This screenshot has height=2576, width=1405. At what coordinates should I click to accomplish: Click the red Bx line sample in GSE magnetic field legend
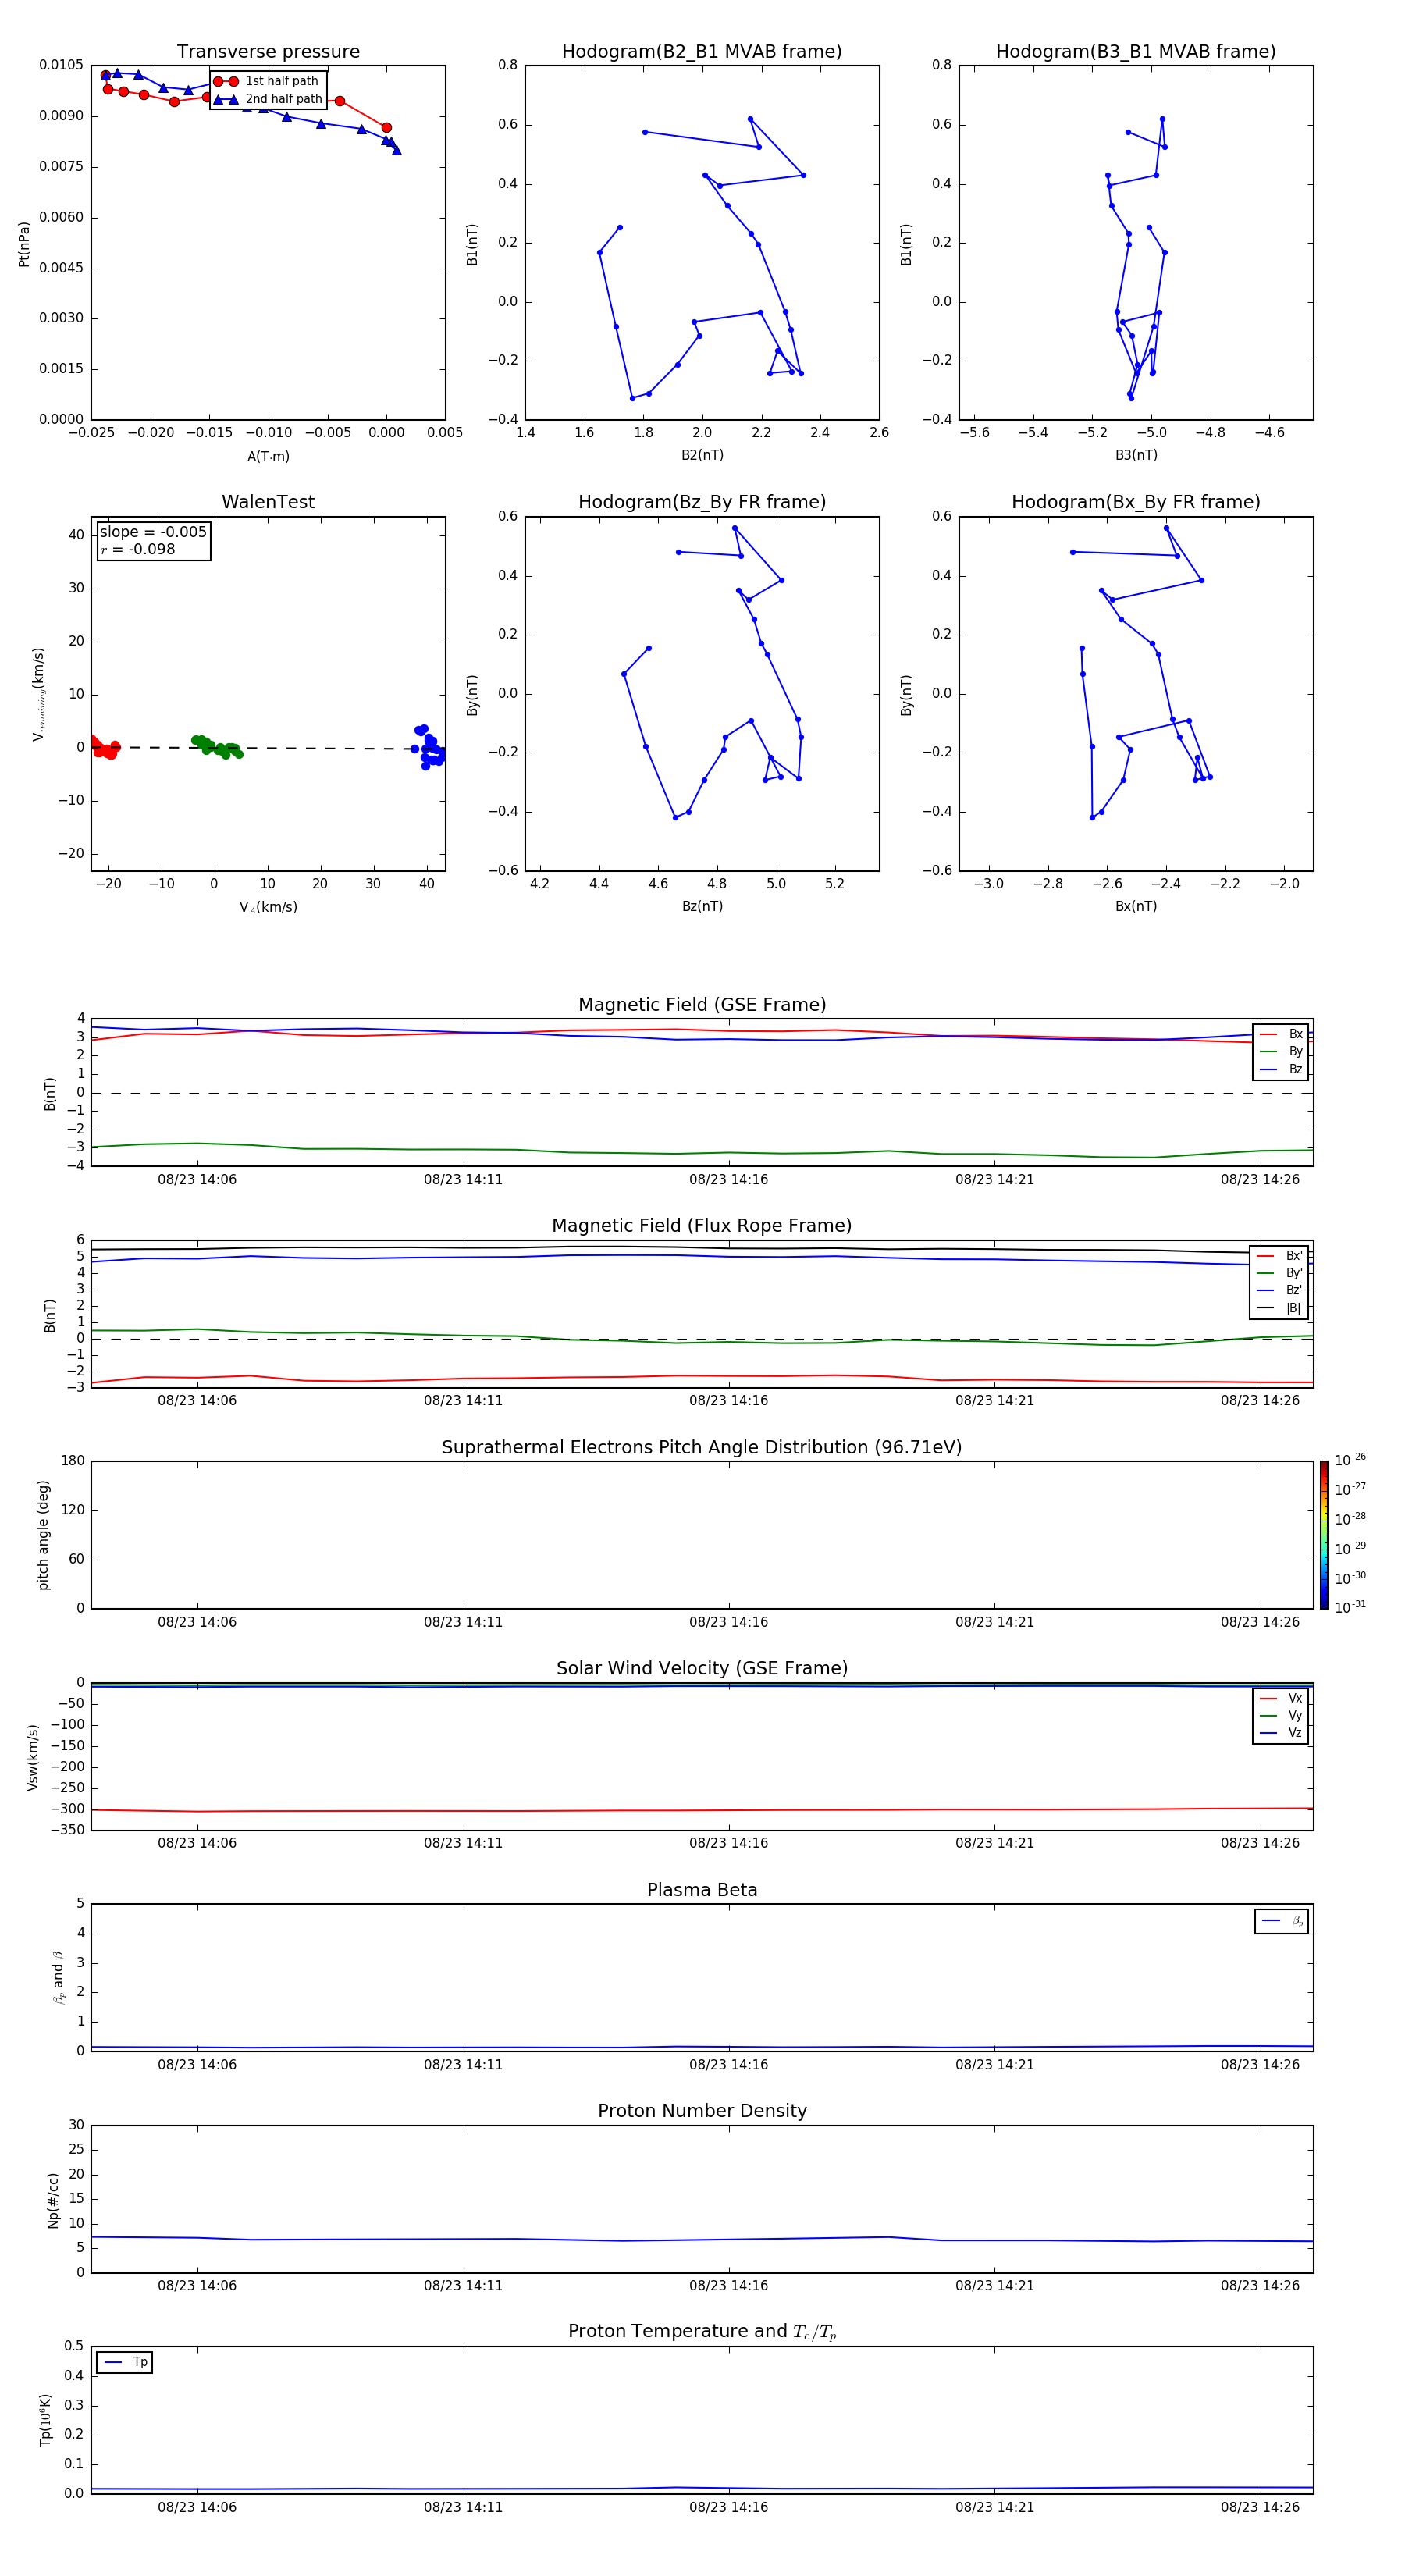pyautogui.click(x=1267, y=1034)
